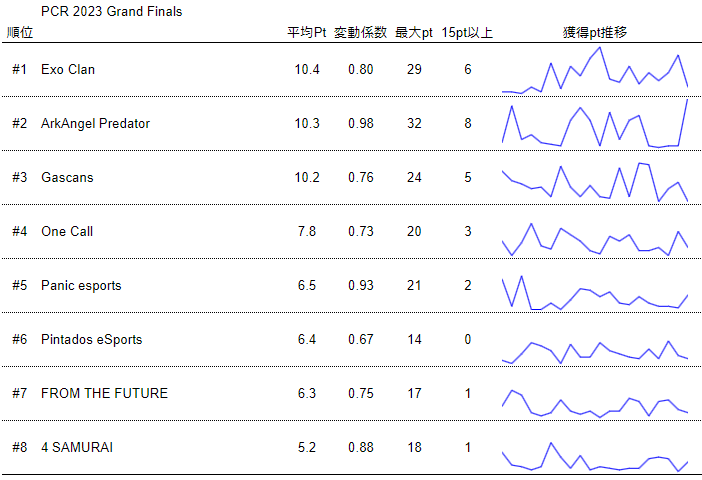Click the 平均Pt column header
702x480 pixels.
point(307,33)
